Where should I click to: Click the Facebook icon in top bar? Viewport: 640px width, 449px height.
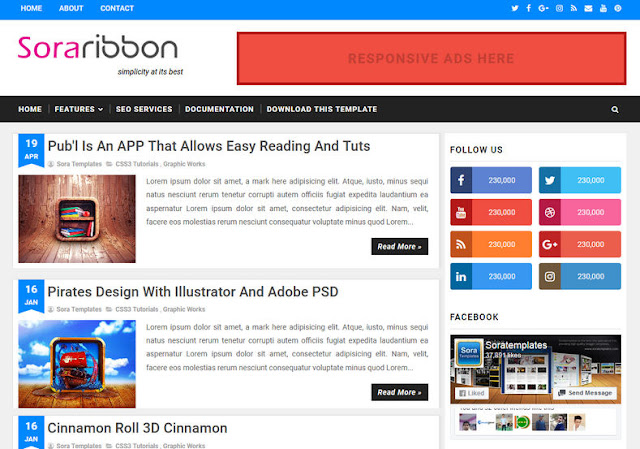coord(529,8)
